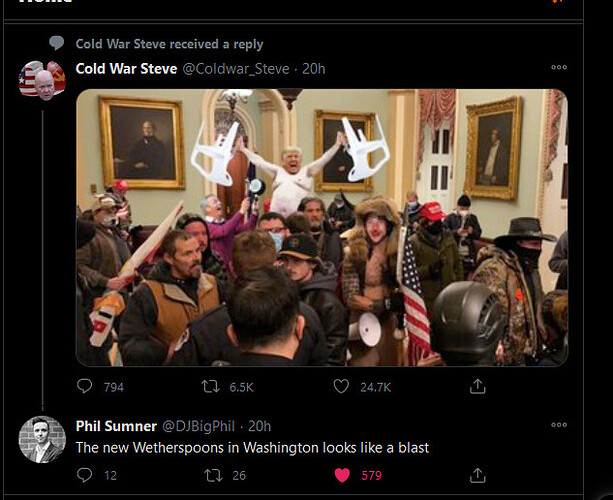
Task: Open the @Coldwar_Steve handle link
Action: (236, 69)
